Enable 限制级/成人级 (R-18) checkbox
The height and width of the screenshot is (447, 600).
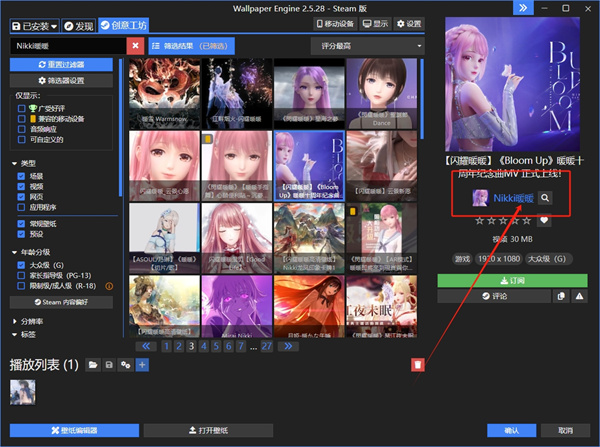point(21,286)
